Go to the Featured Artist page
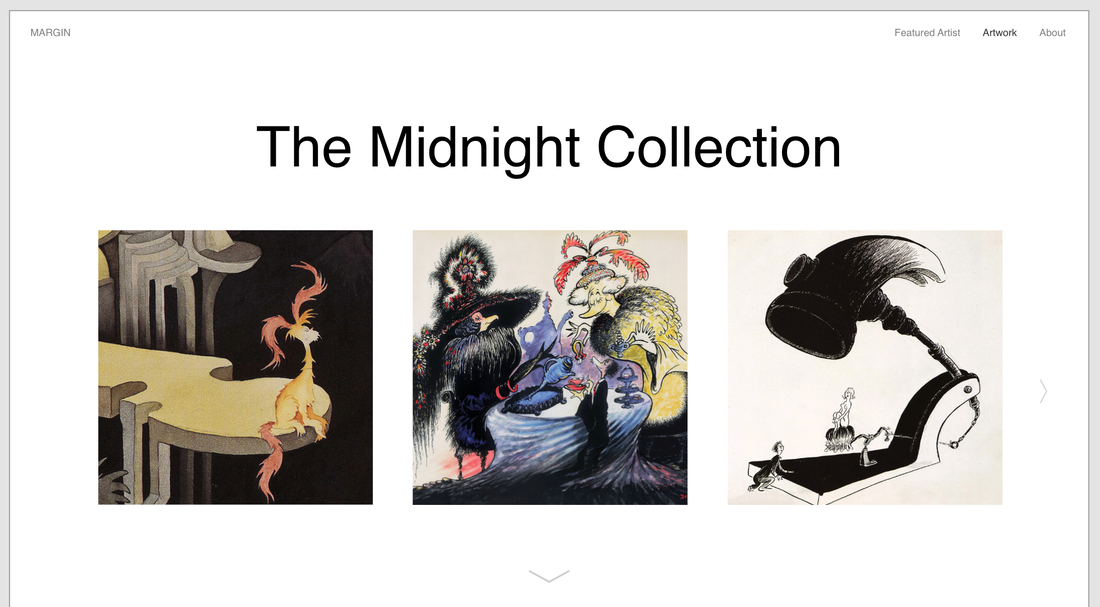1100x607 pixels. (x=927, y=32)
